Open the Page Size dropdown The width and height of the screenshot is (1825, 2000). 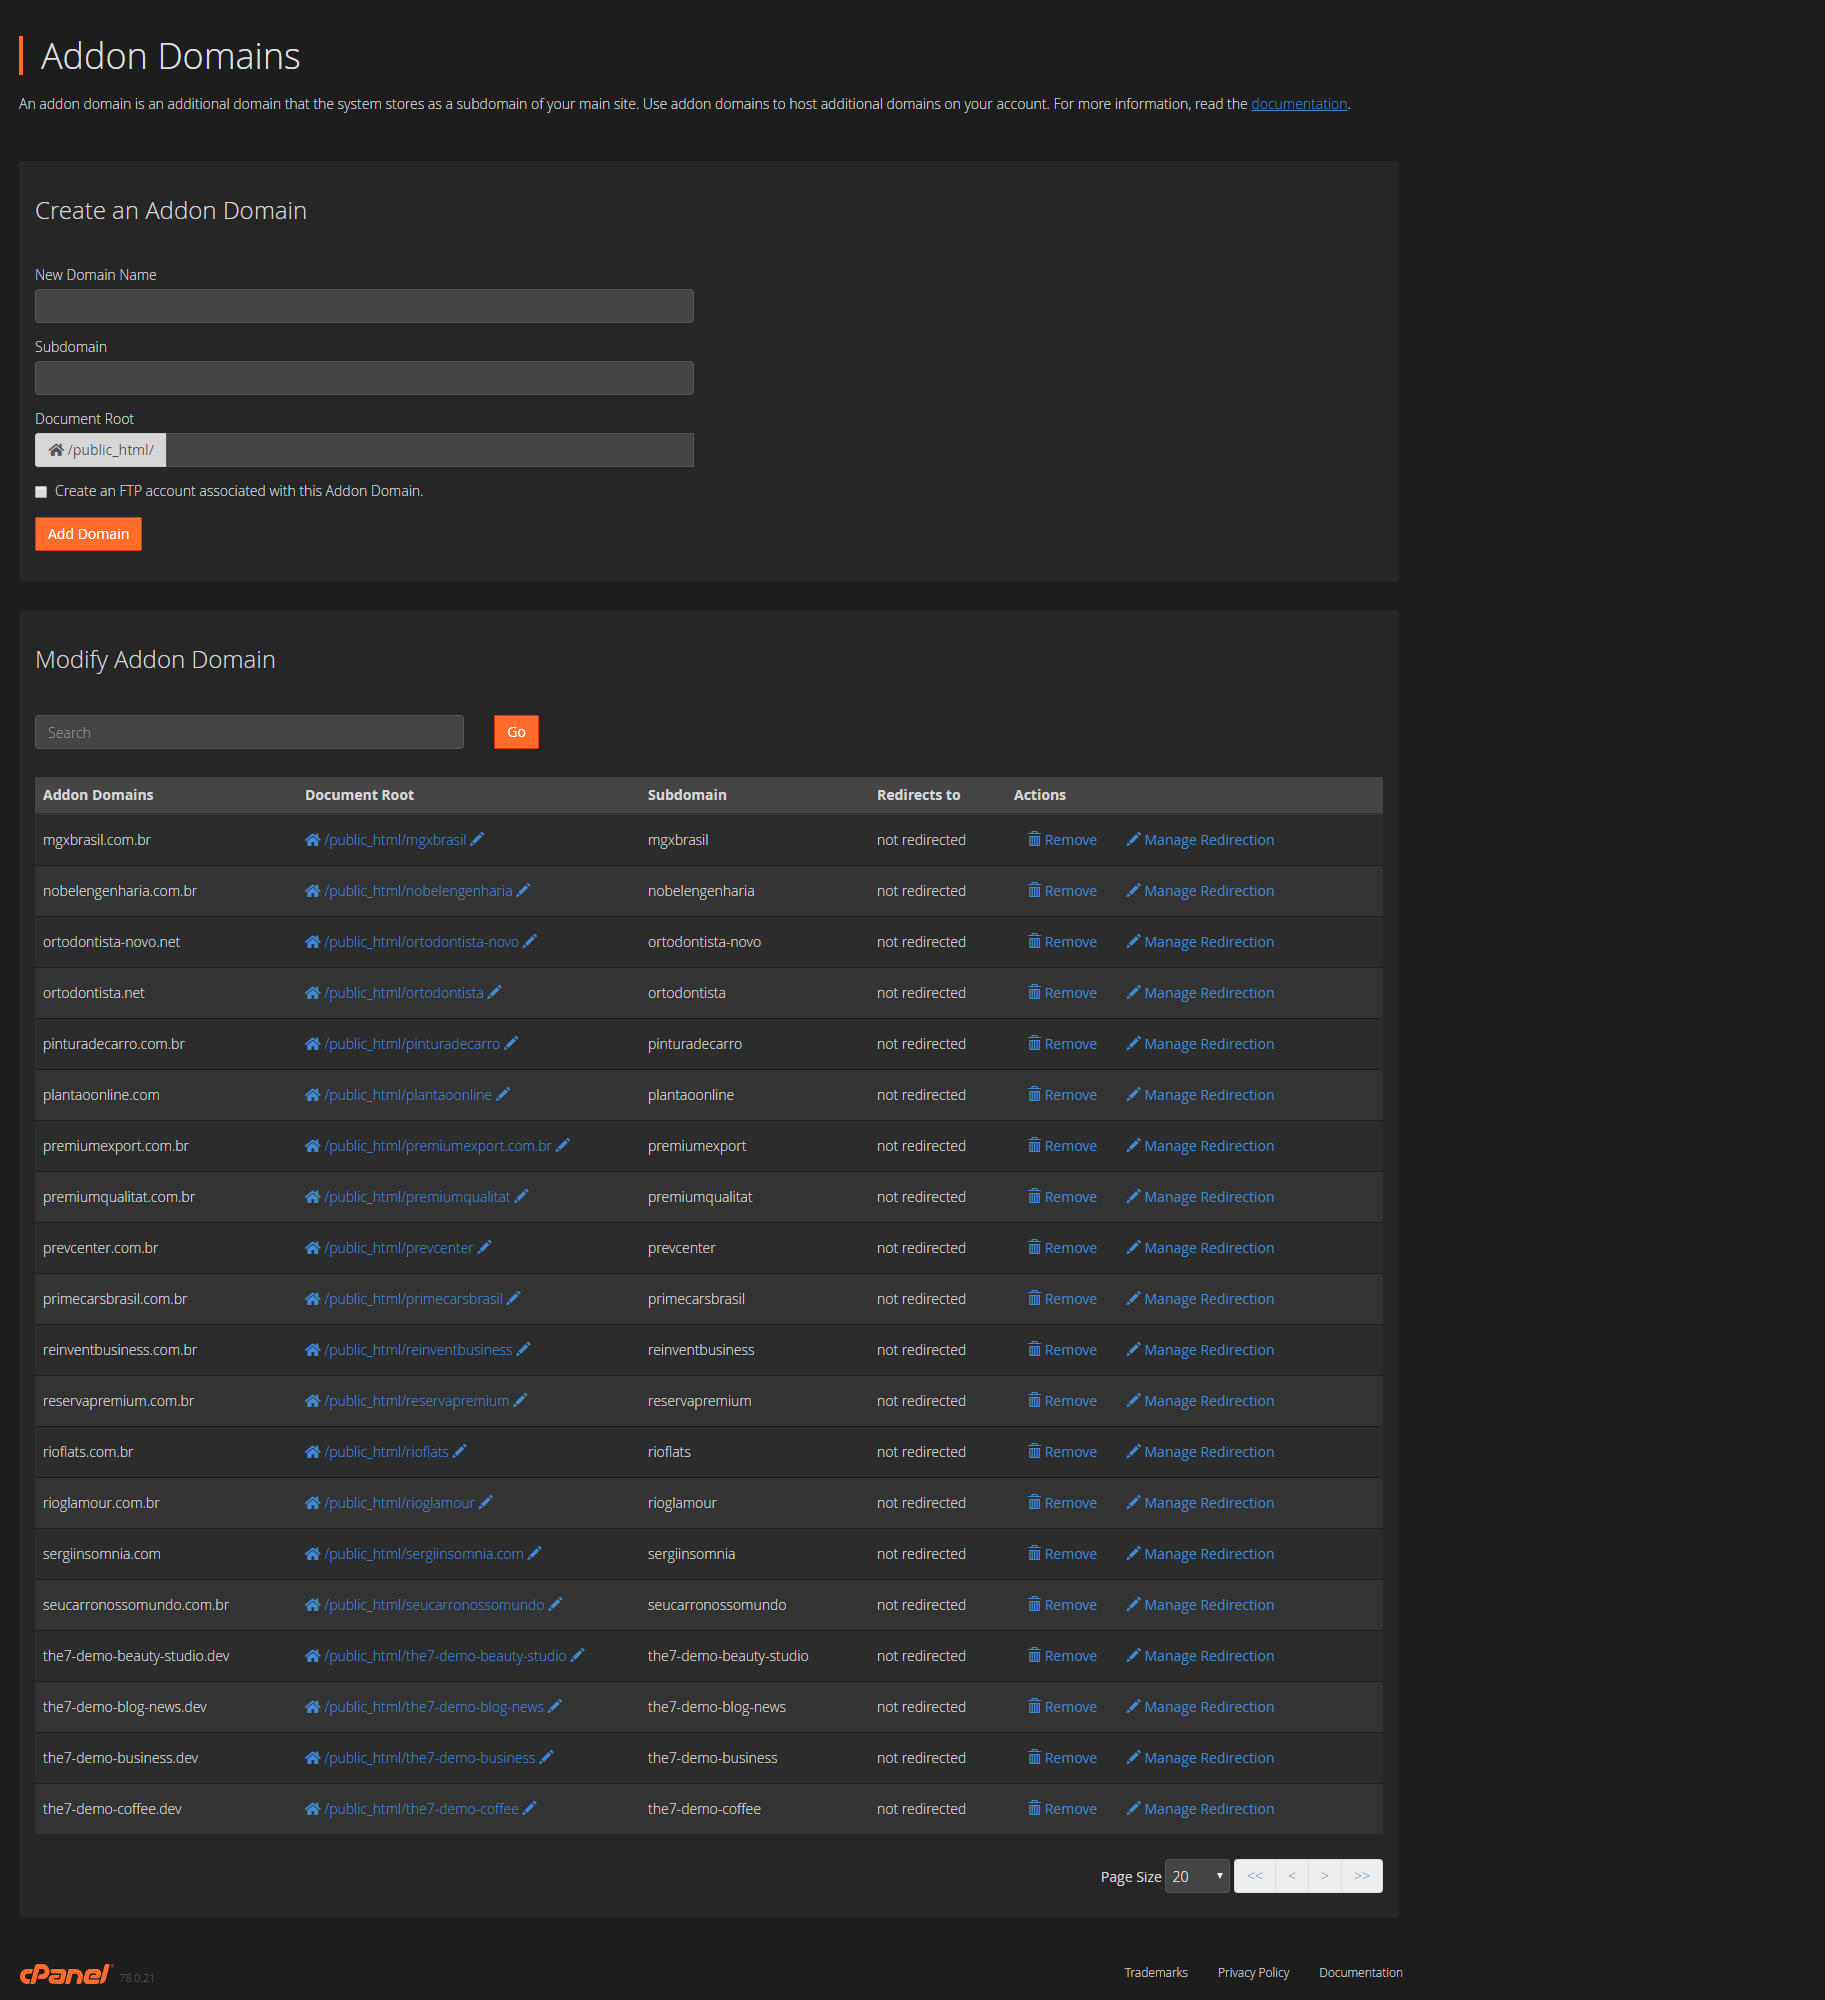tap(1197, 1876)
